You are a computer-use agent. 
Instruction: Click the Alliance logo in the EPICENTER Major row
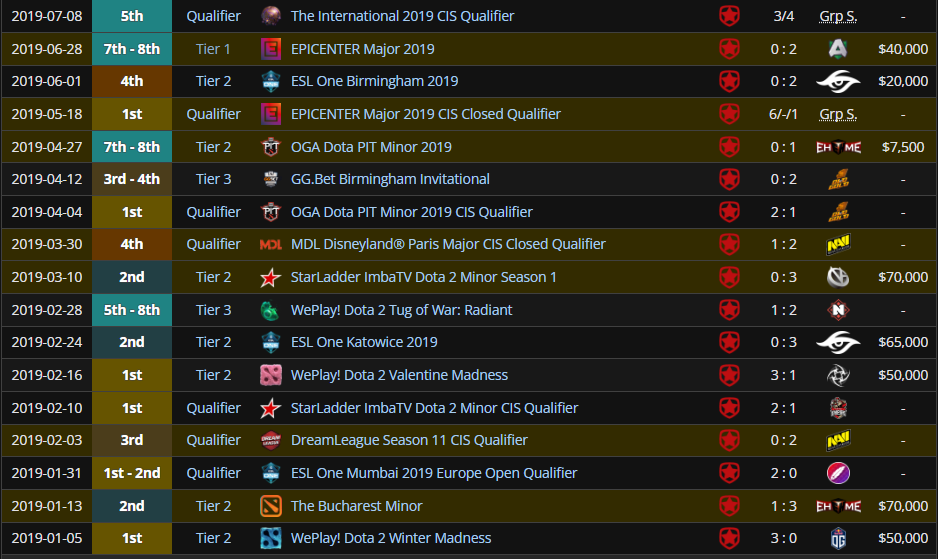pyautogui.click(x=837, y=49)
